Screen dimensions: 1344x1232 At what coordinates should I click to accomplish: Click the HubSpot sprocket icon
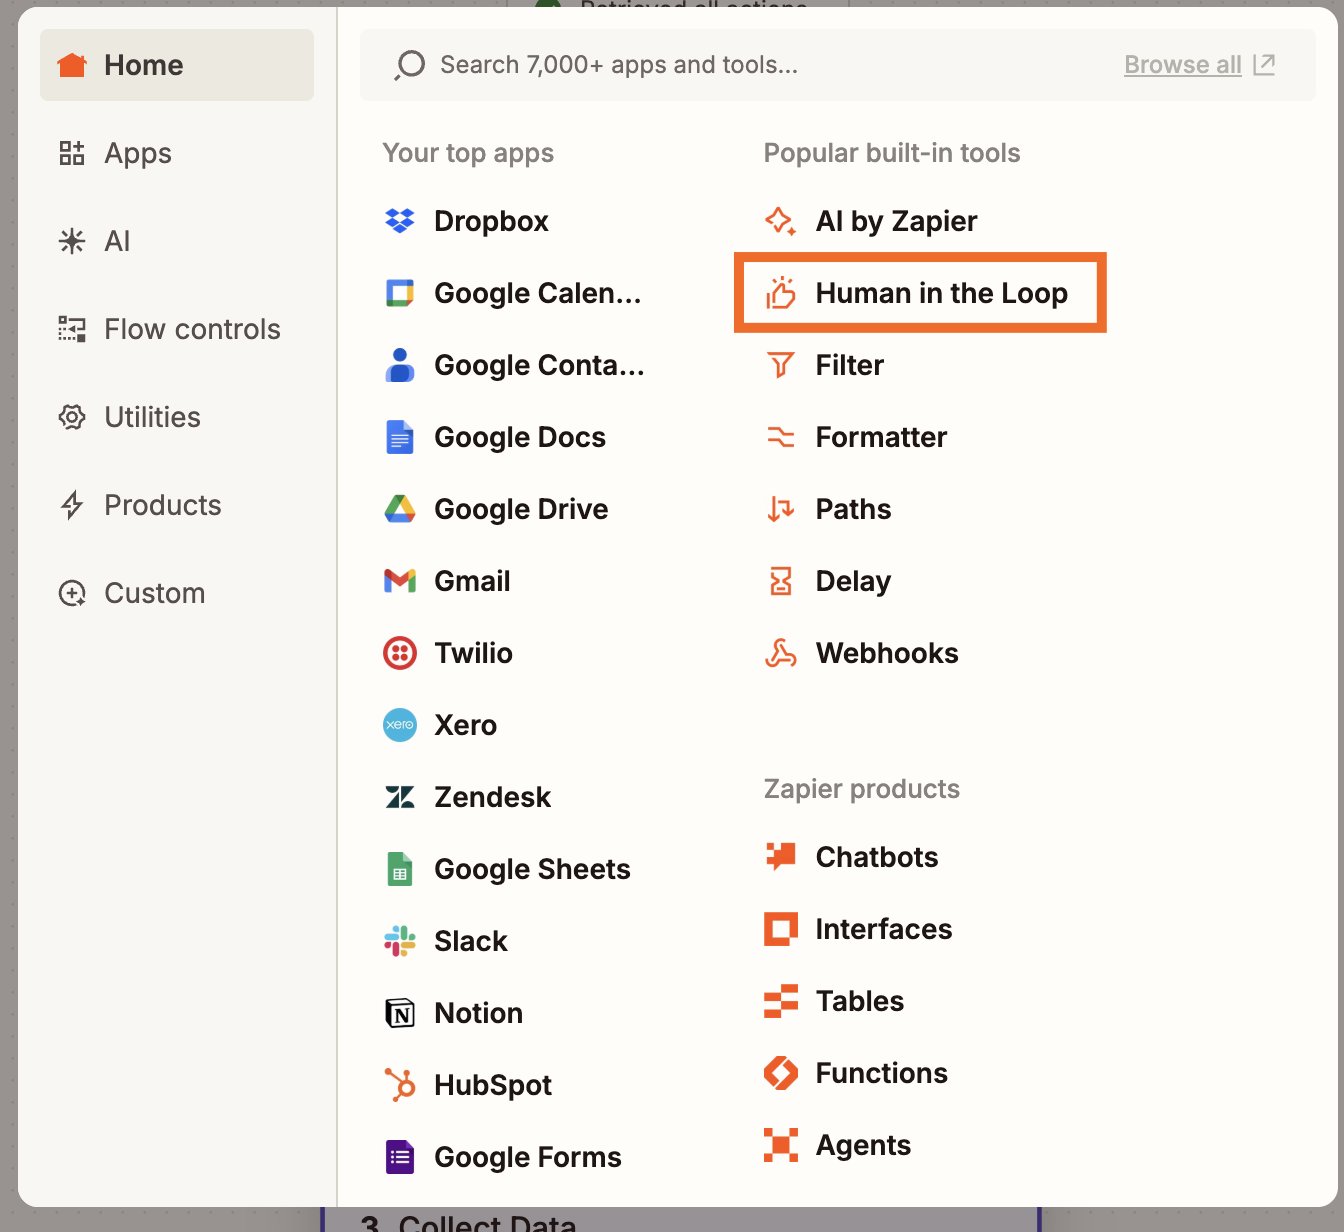tap(400, 1085)
